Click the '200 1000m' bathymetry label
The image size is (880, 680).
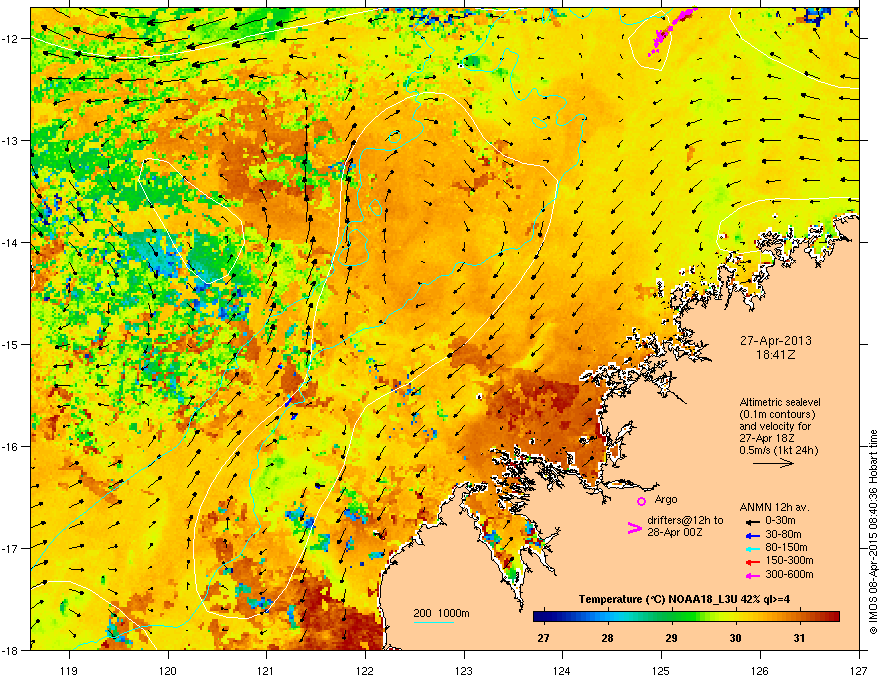(441, 613)
